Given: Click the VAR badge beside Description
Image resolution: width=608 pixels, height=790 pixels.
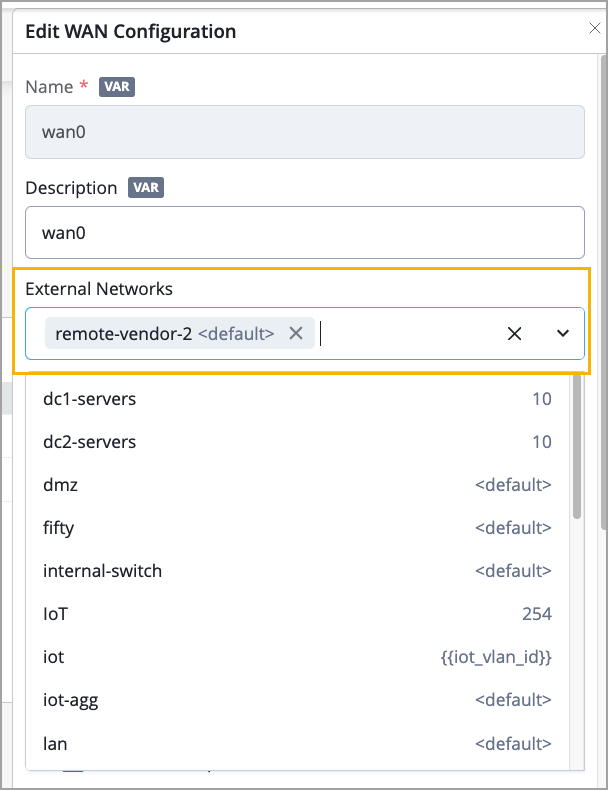Looking at the screenshot, I should (145, 188).
